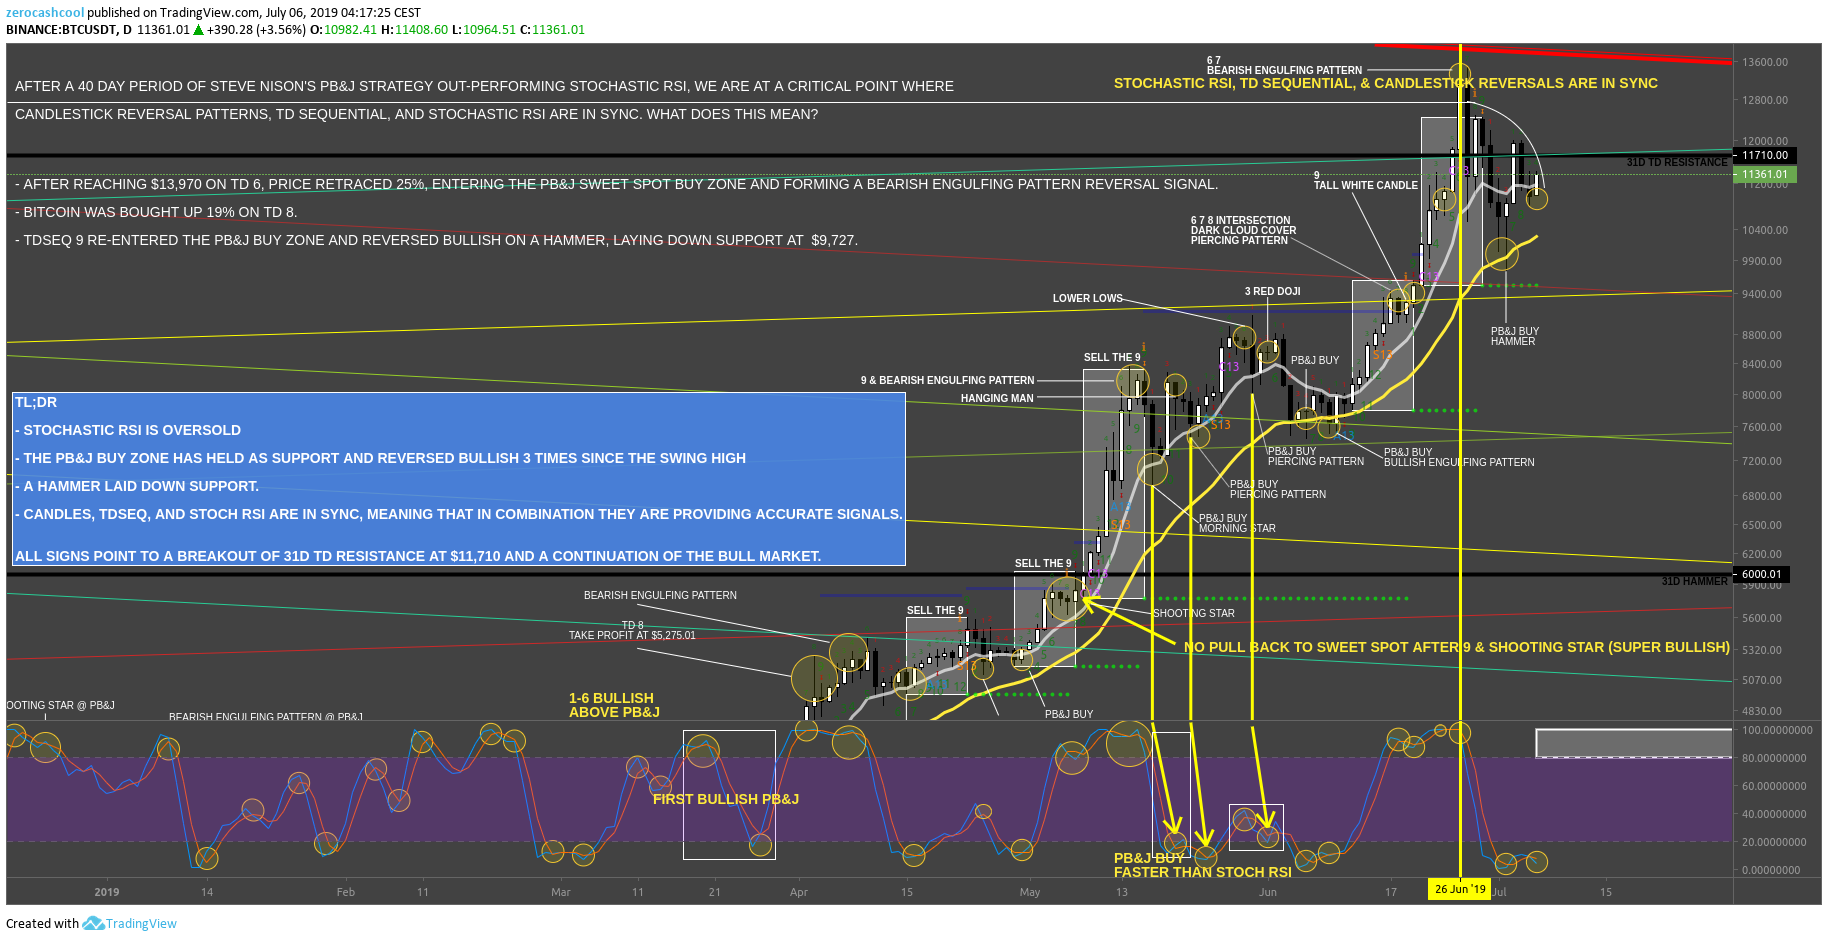Image resolution: width=1828 pixels, height=941 pixels.
Task: Click the May label on time axis
Action: [x=1030, y=892]
